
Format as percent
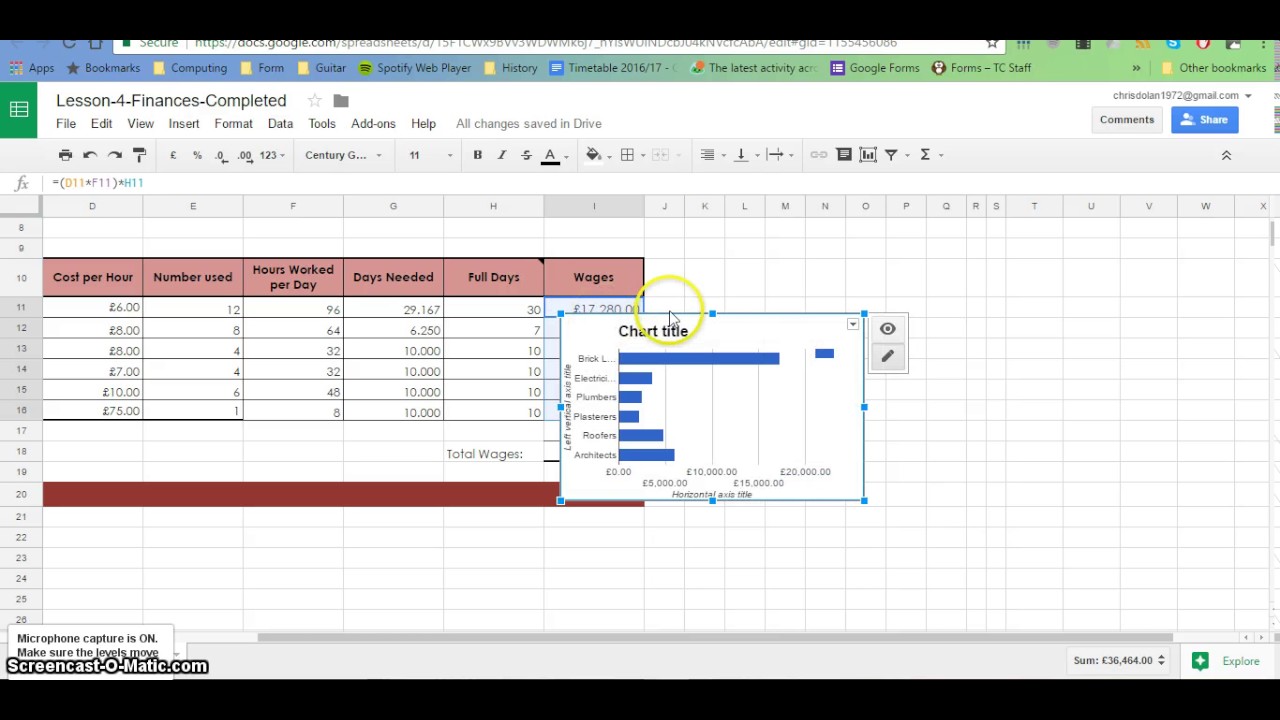(197, 155)
